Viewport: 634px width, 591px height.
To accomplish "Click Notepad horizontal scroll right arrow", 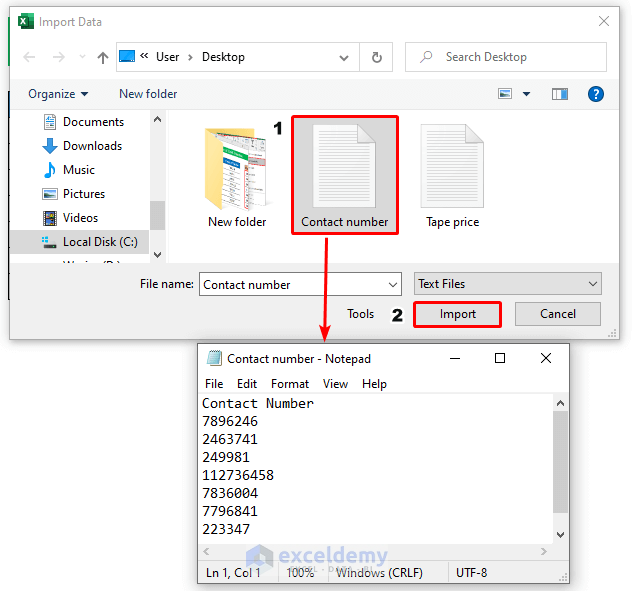I will 544,551.
